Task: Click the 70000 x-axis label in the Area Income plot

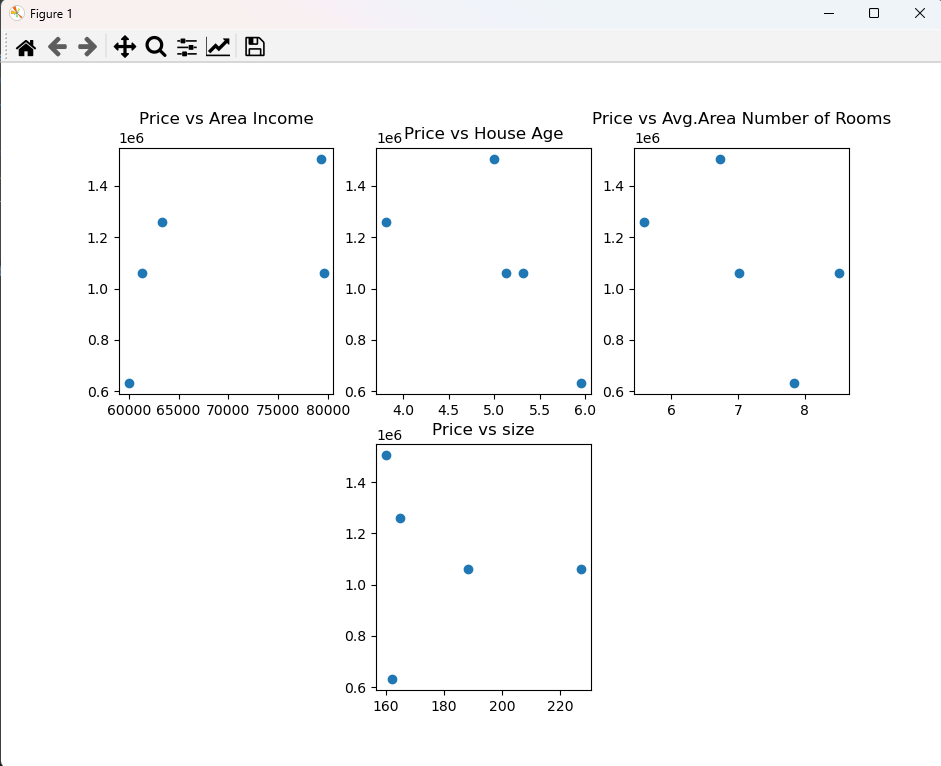Action: pos(228,410)
